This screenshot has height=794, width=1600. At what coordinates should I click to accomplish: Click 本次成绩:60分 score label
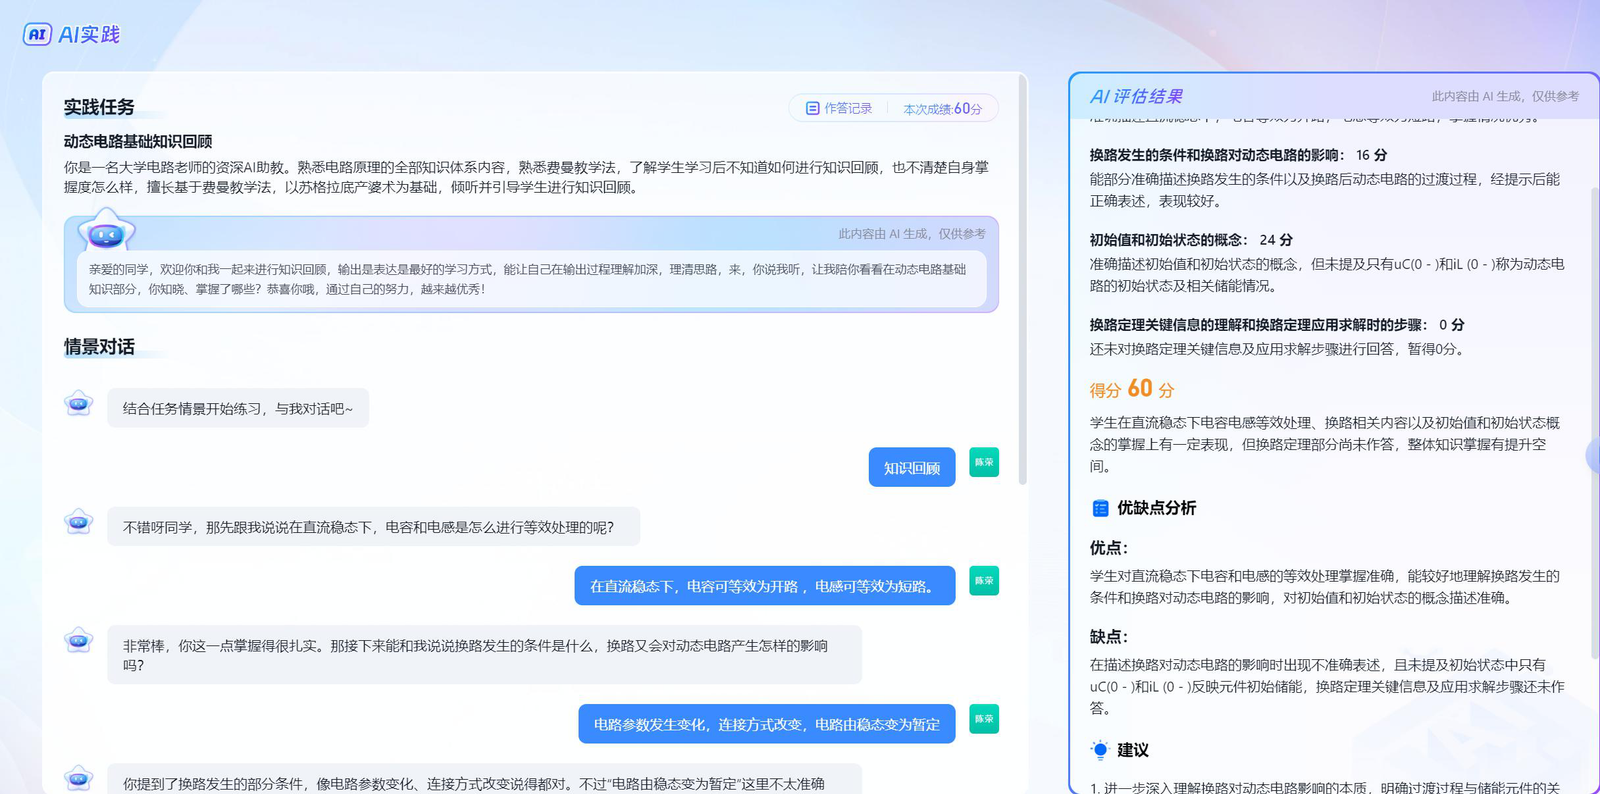pyautogui.click(x=942, y=109)
